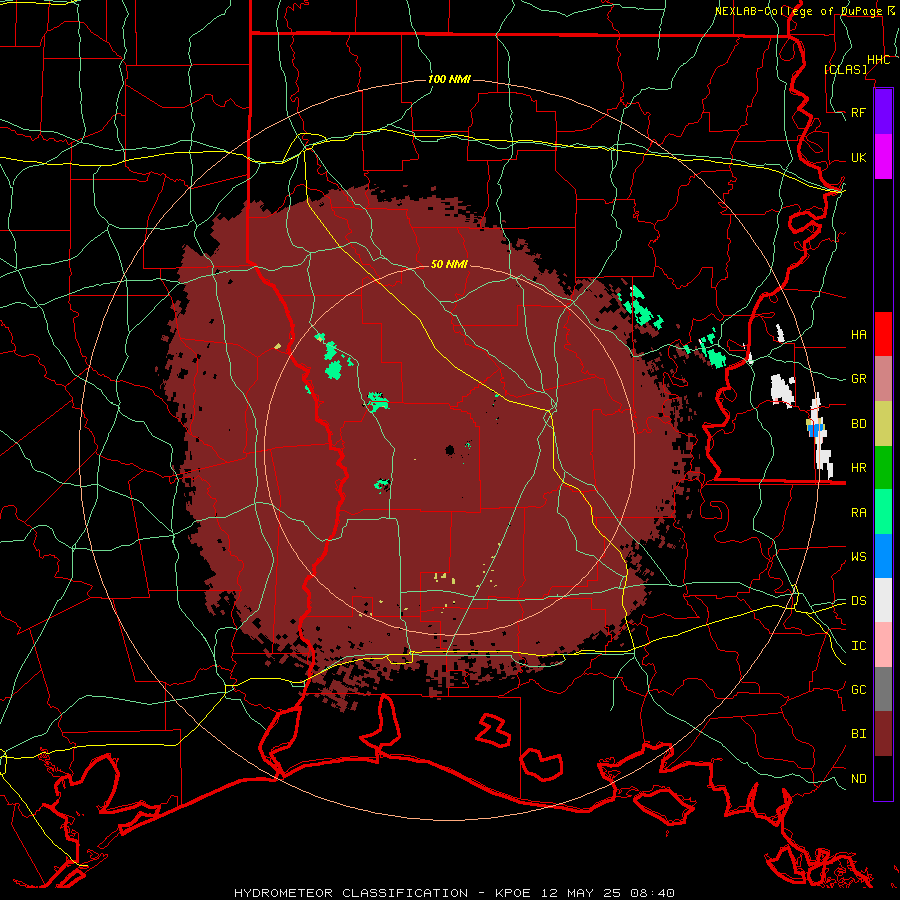
Task: Click the IC pink legend swatch
Action: coord(883,645)
